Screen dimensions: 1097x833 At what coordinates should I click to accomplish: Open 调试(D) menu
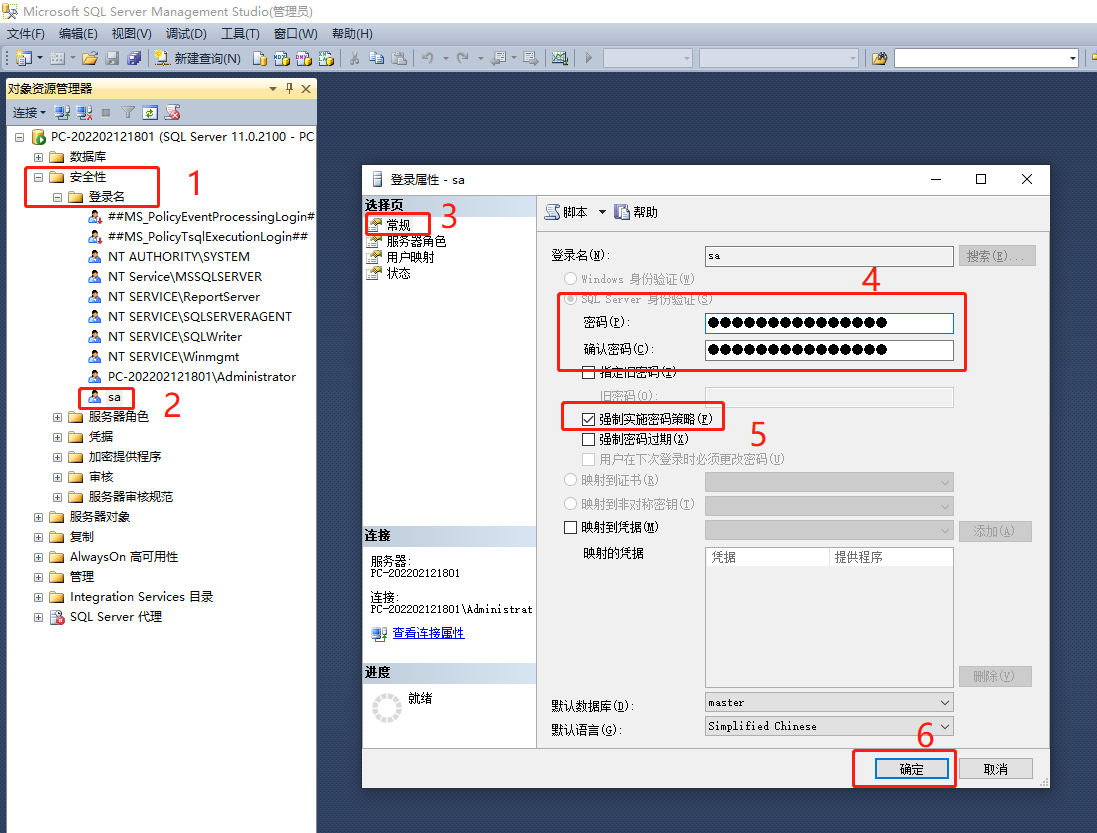186,34
